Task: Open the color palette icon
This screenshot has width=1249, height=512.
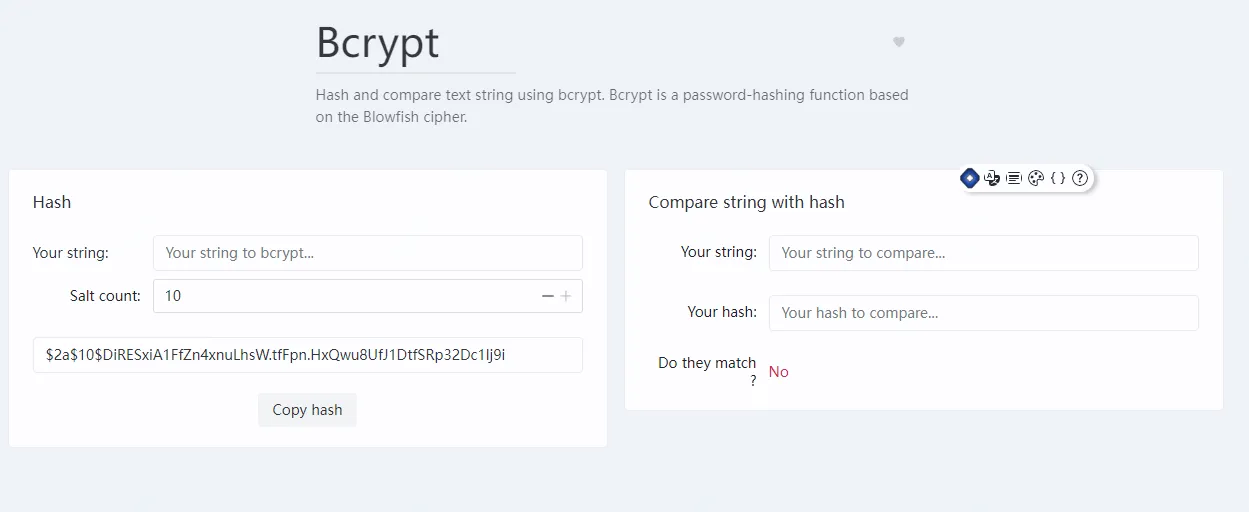Action: tap(1036, 178)
